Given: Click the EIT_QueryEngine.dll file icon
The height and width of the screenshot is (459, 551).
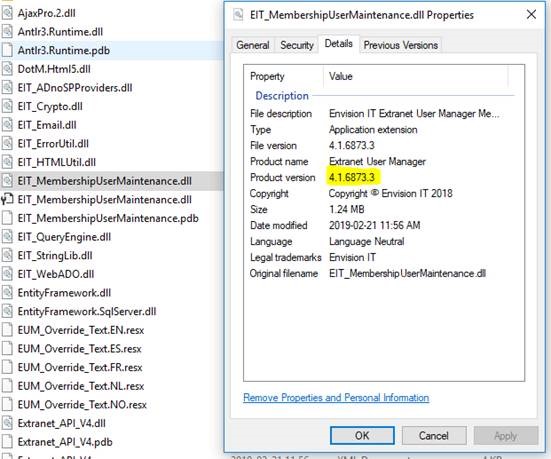Looking at the screenshot, I should point(7,237).
